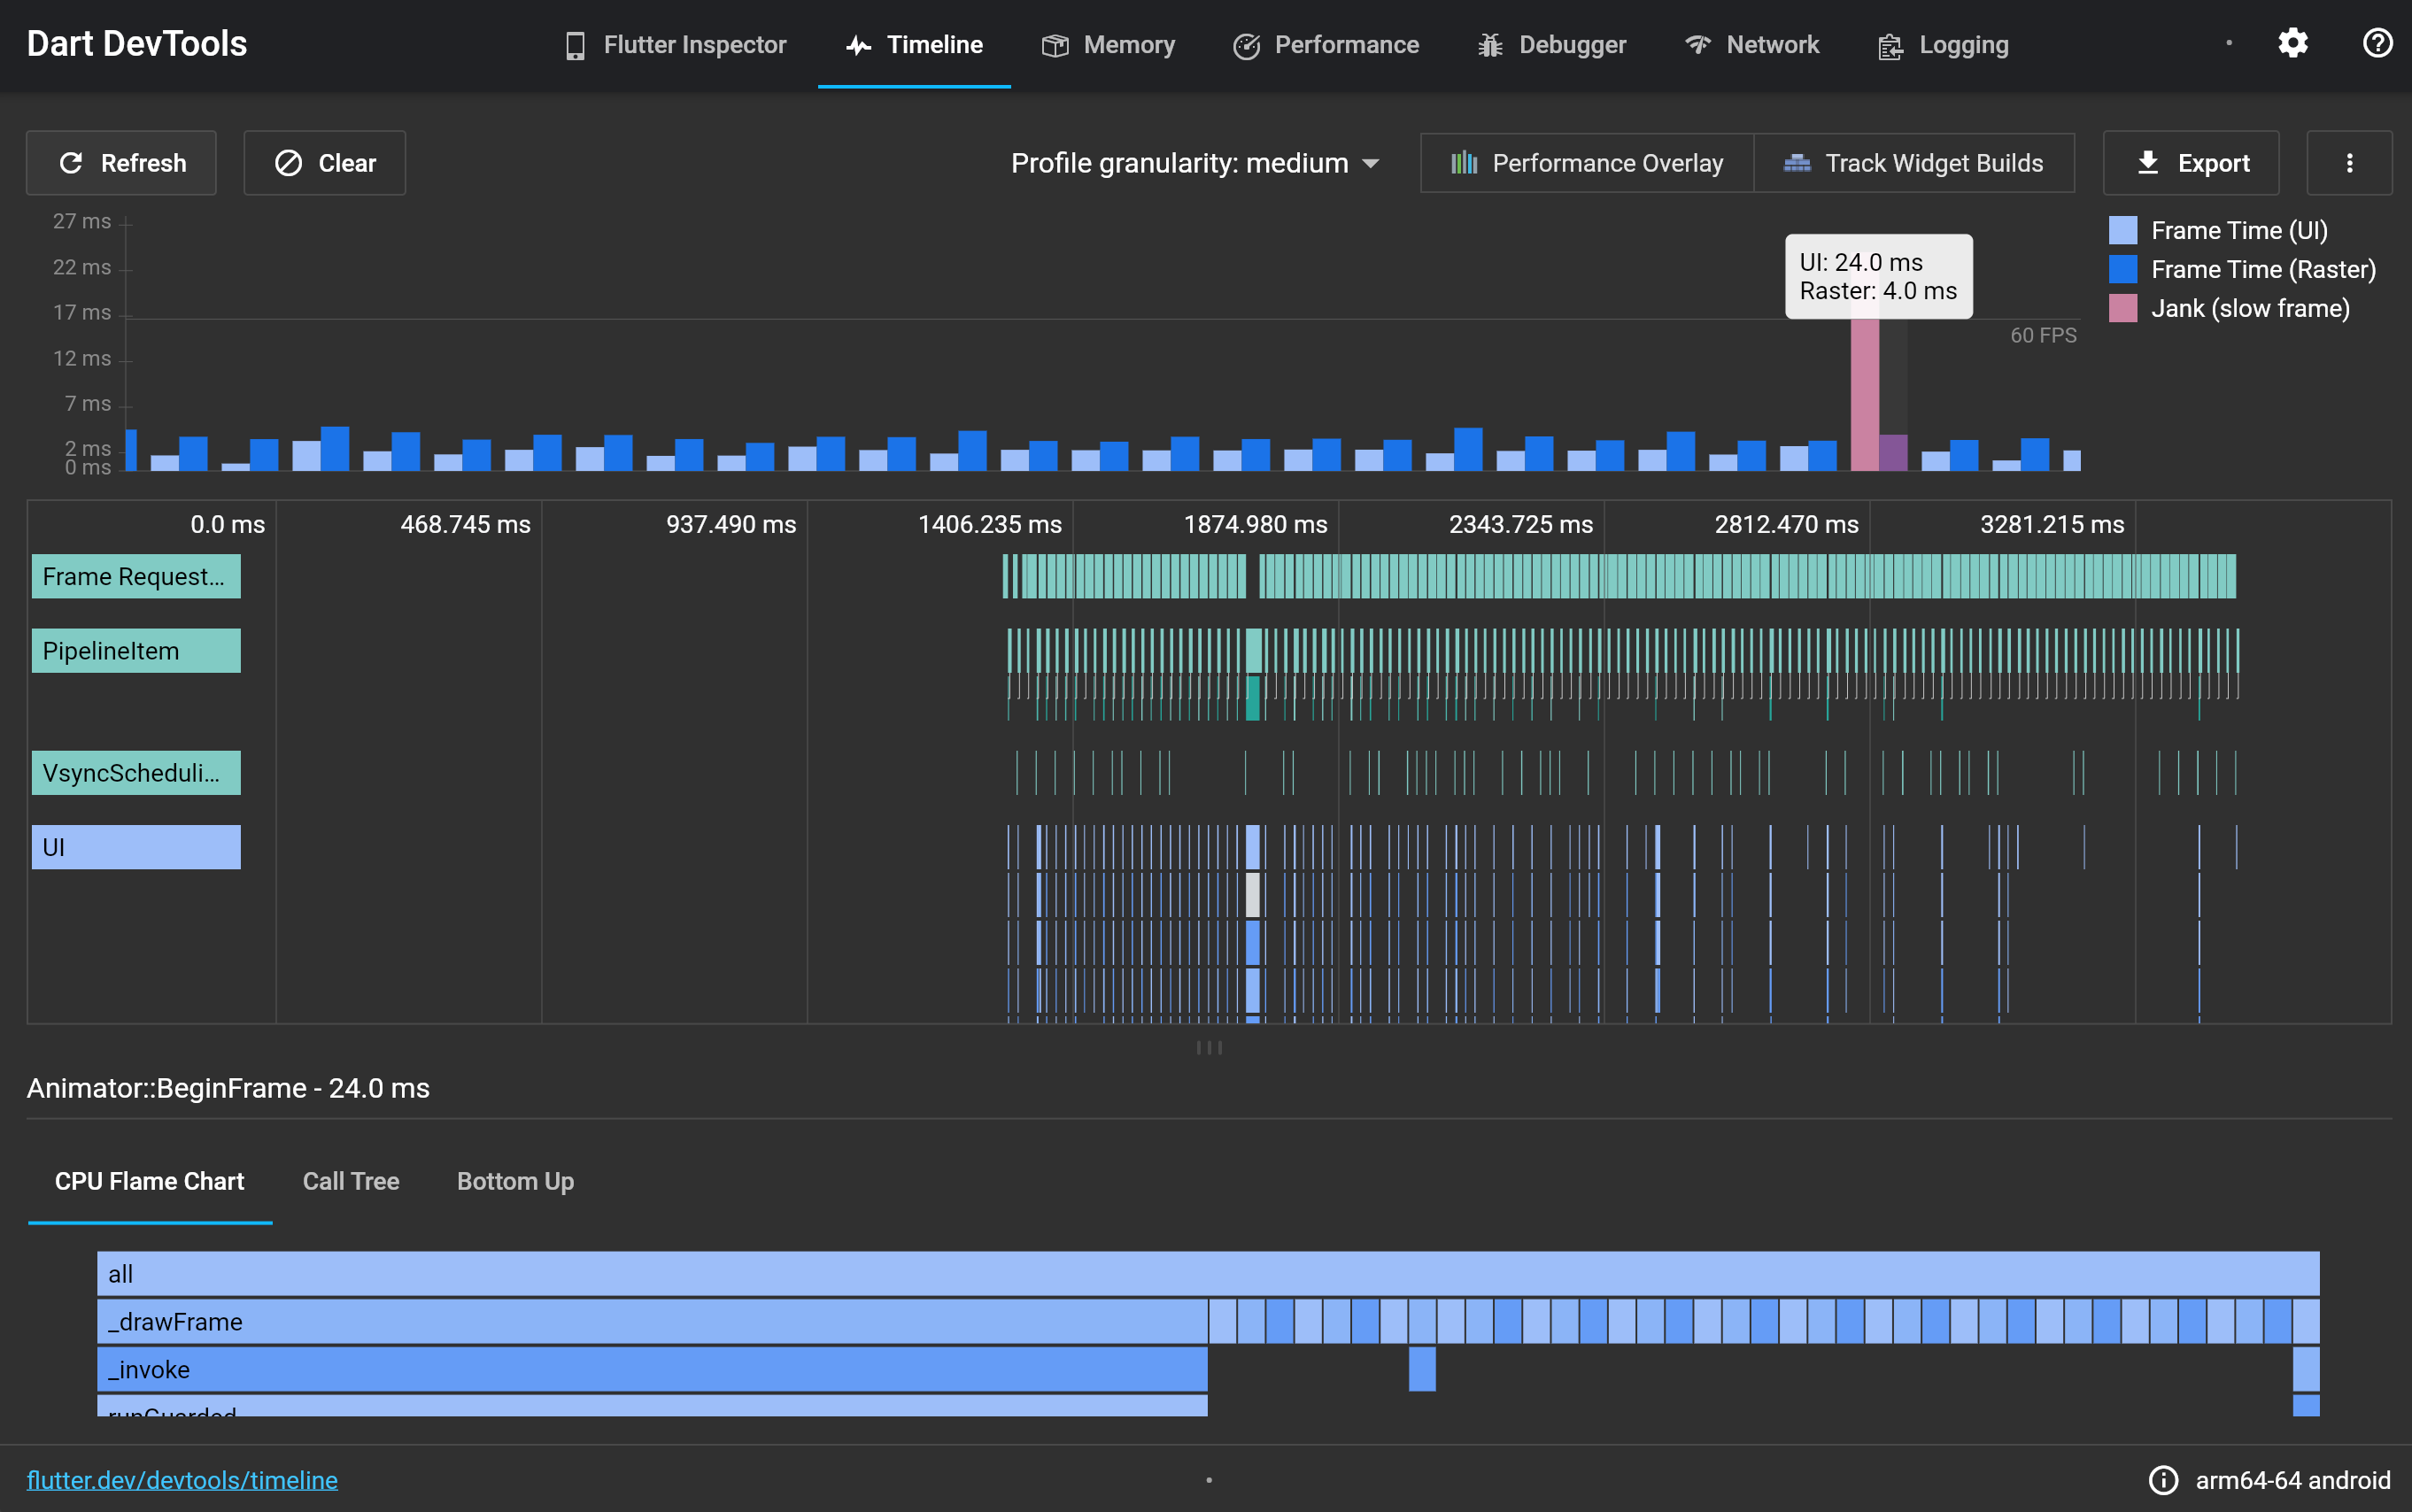This screenshot has height=1512, width=2412.
Task: Click the device info icon
Action: [x=2163, y=1480]
